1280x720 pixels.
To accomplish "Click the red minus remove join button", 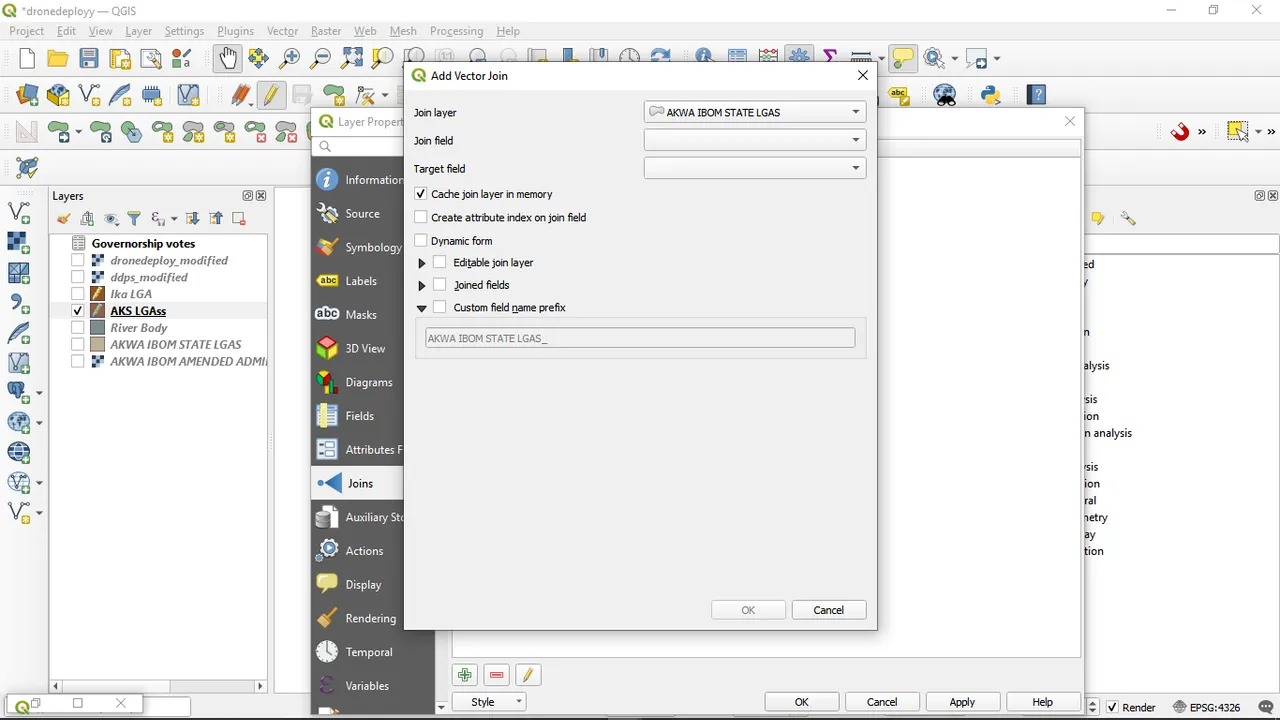I will [496, 675].
